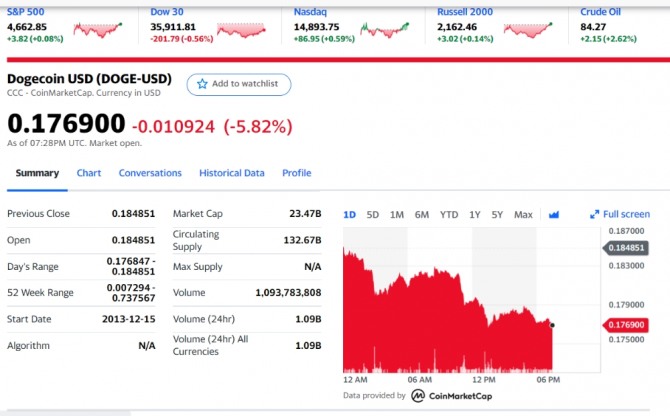Open the Historical Data tab

point(232,173)
